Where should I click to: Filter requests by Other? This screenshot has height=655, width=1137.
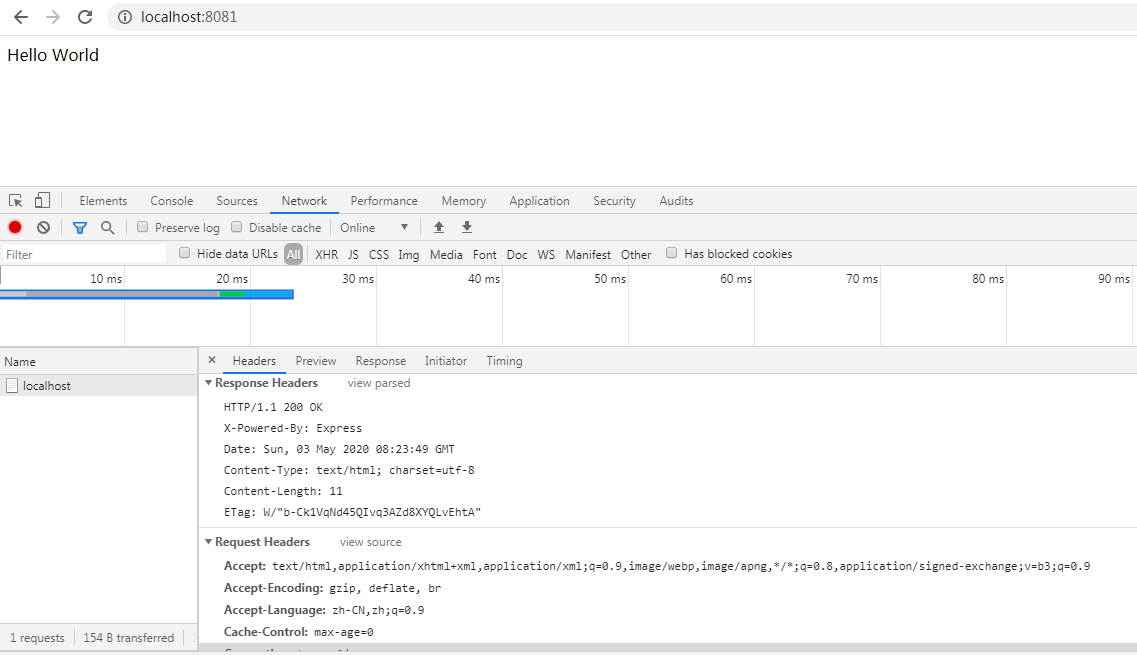tap(636, 255)
